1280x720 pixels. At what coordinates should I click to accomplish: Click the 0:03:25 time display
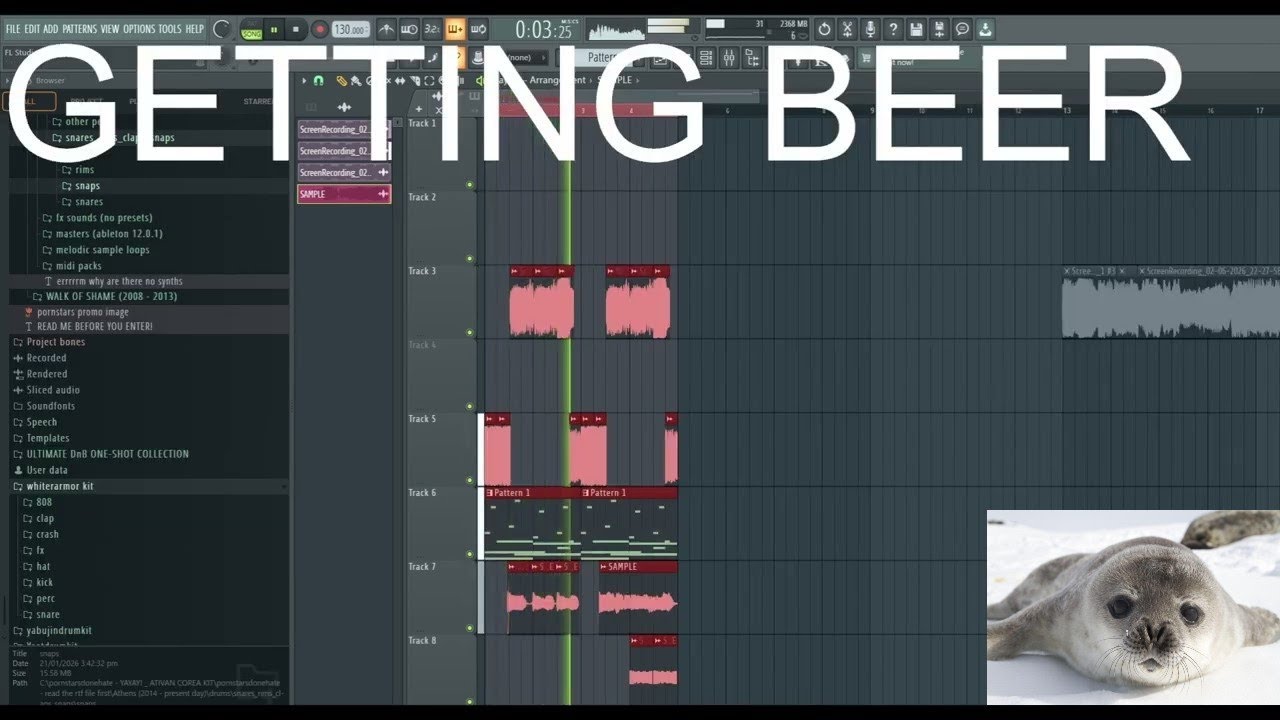[x=542, y=30]
